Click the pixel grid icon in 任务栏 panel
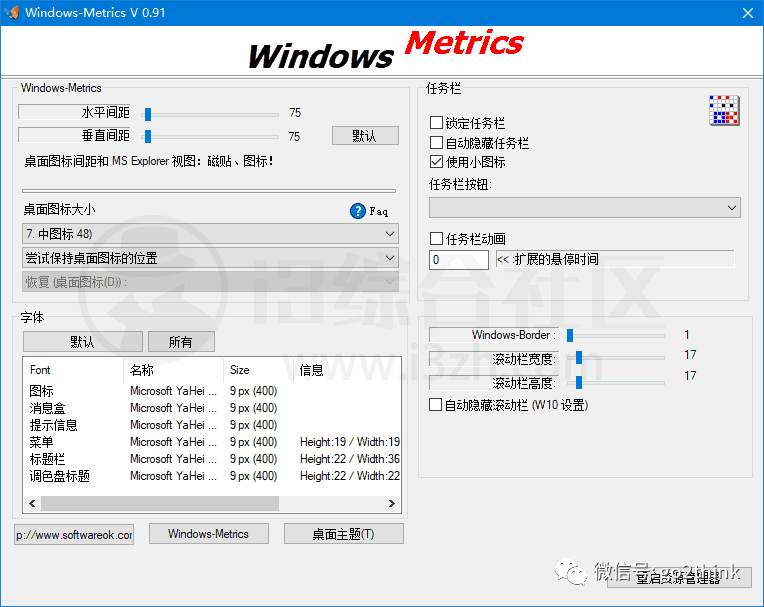Image resolution: width=764 pixels, height=607 pixels. (724, 111)
